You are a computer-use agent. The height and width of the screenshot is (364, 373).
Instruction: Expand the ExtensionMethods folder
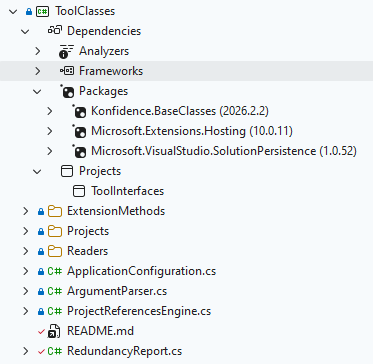tap(25, 211)
